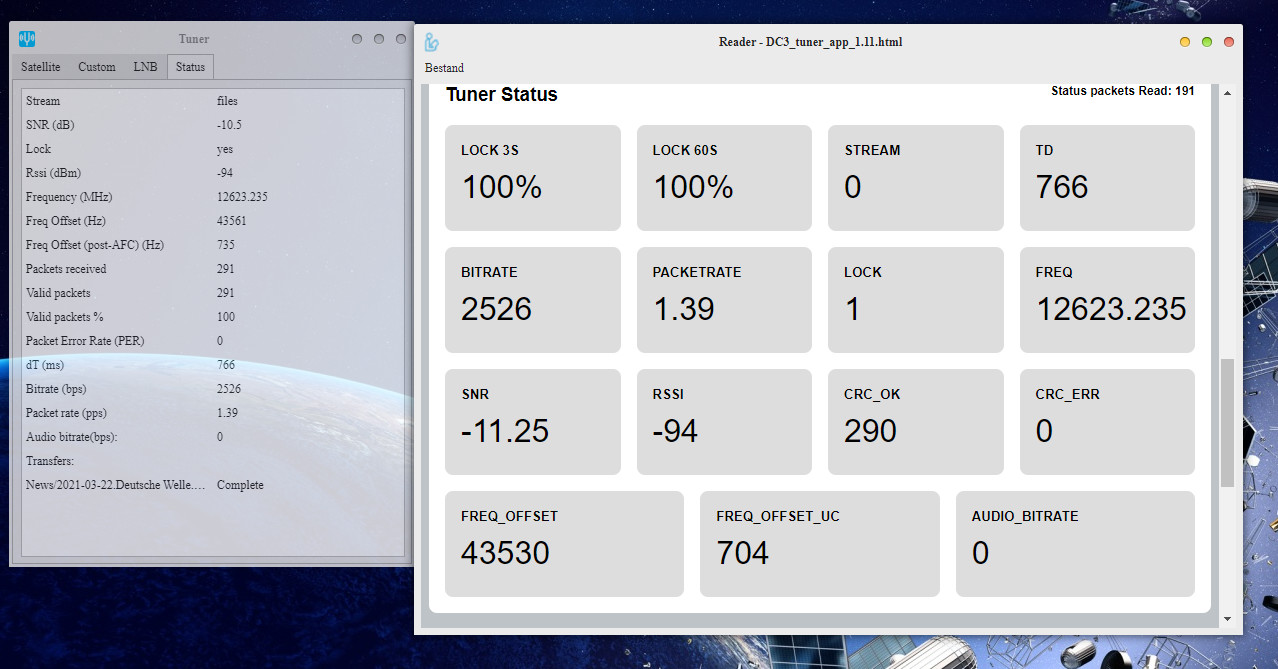Click the LOCK 3S status card
Image resolution: width=1278 pixels, height=669 pixels.
pyautogui.click(x=532, y=178)
